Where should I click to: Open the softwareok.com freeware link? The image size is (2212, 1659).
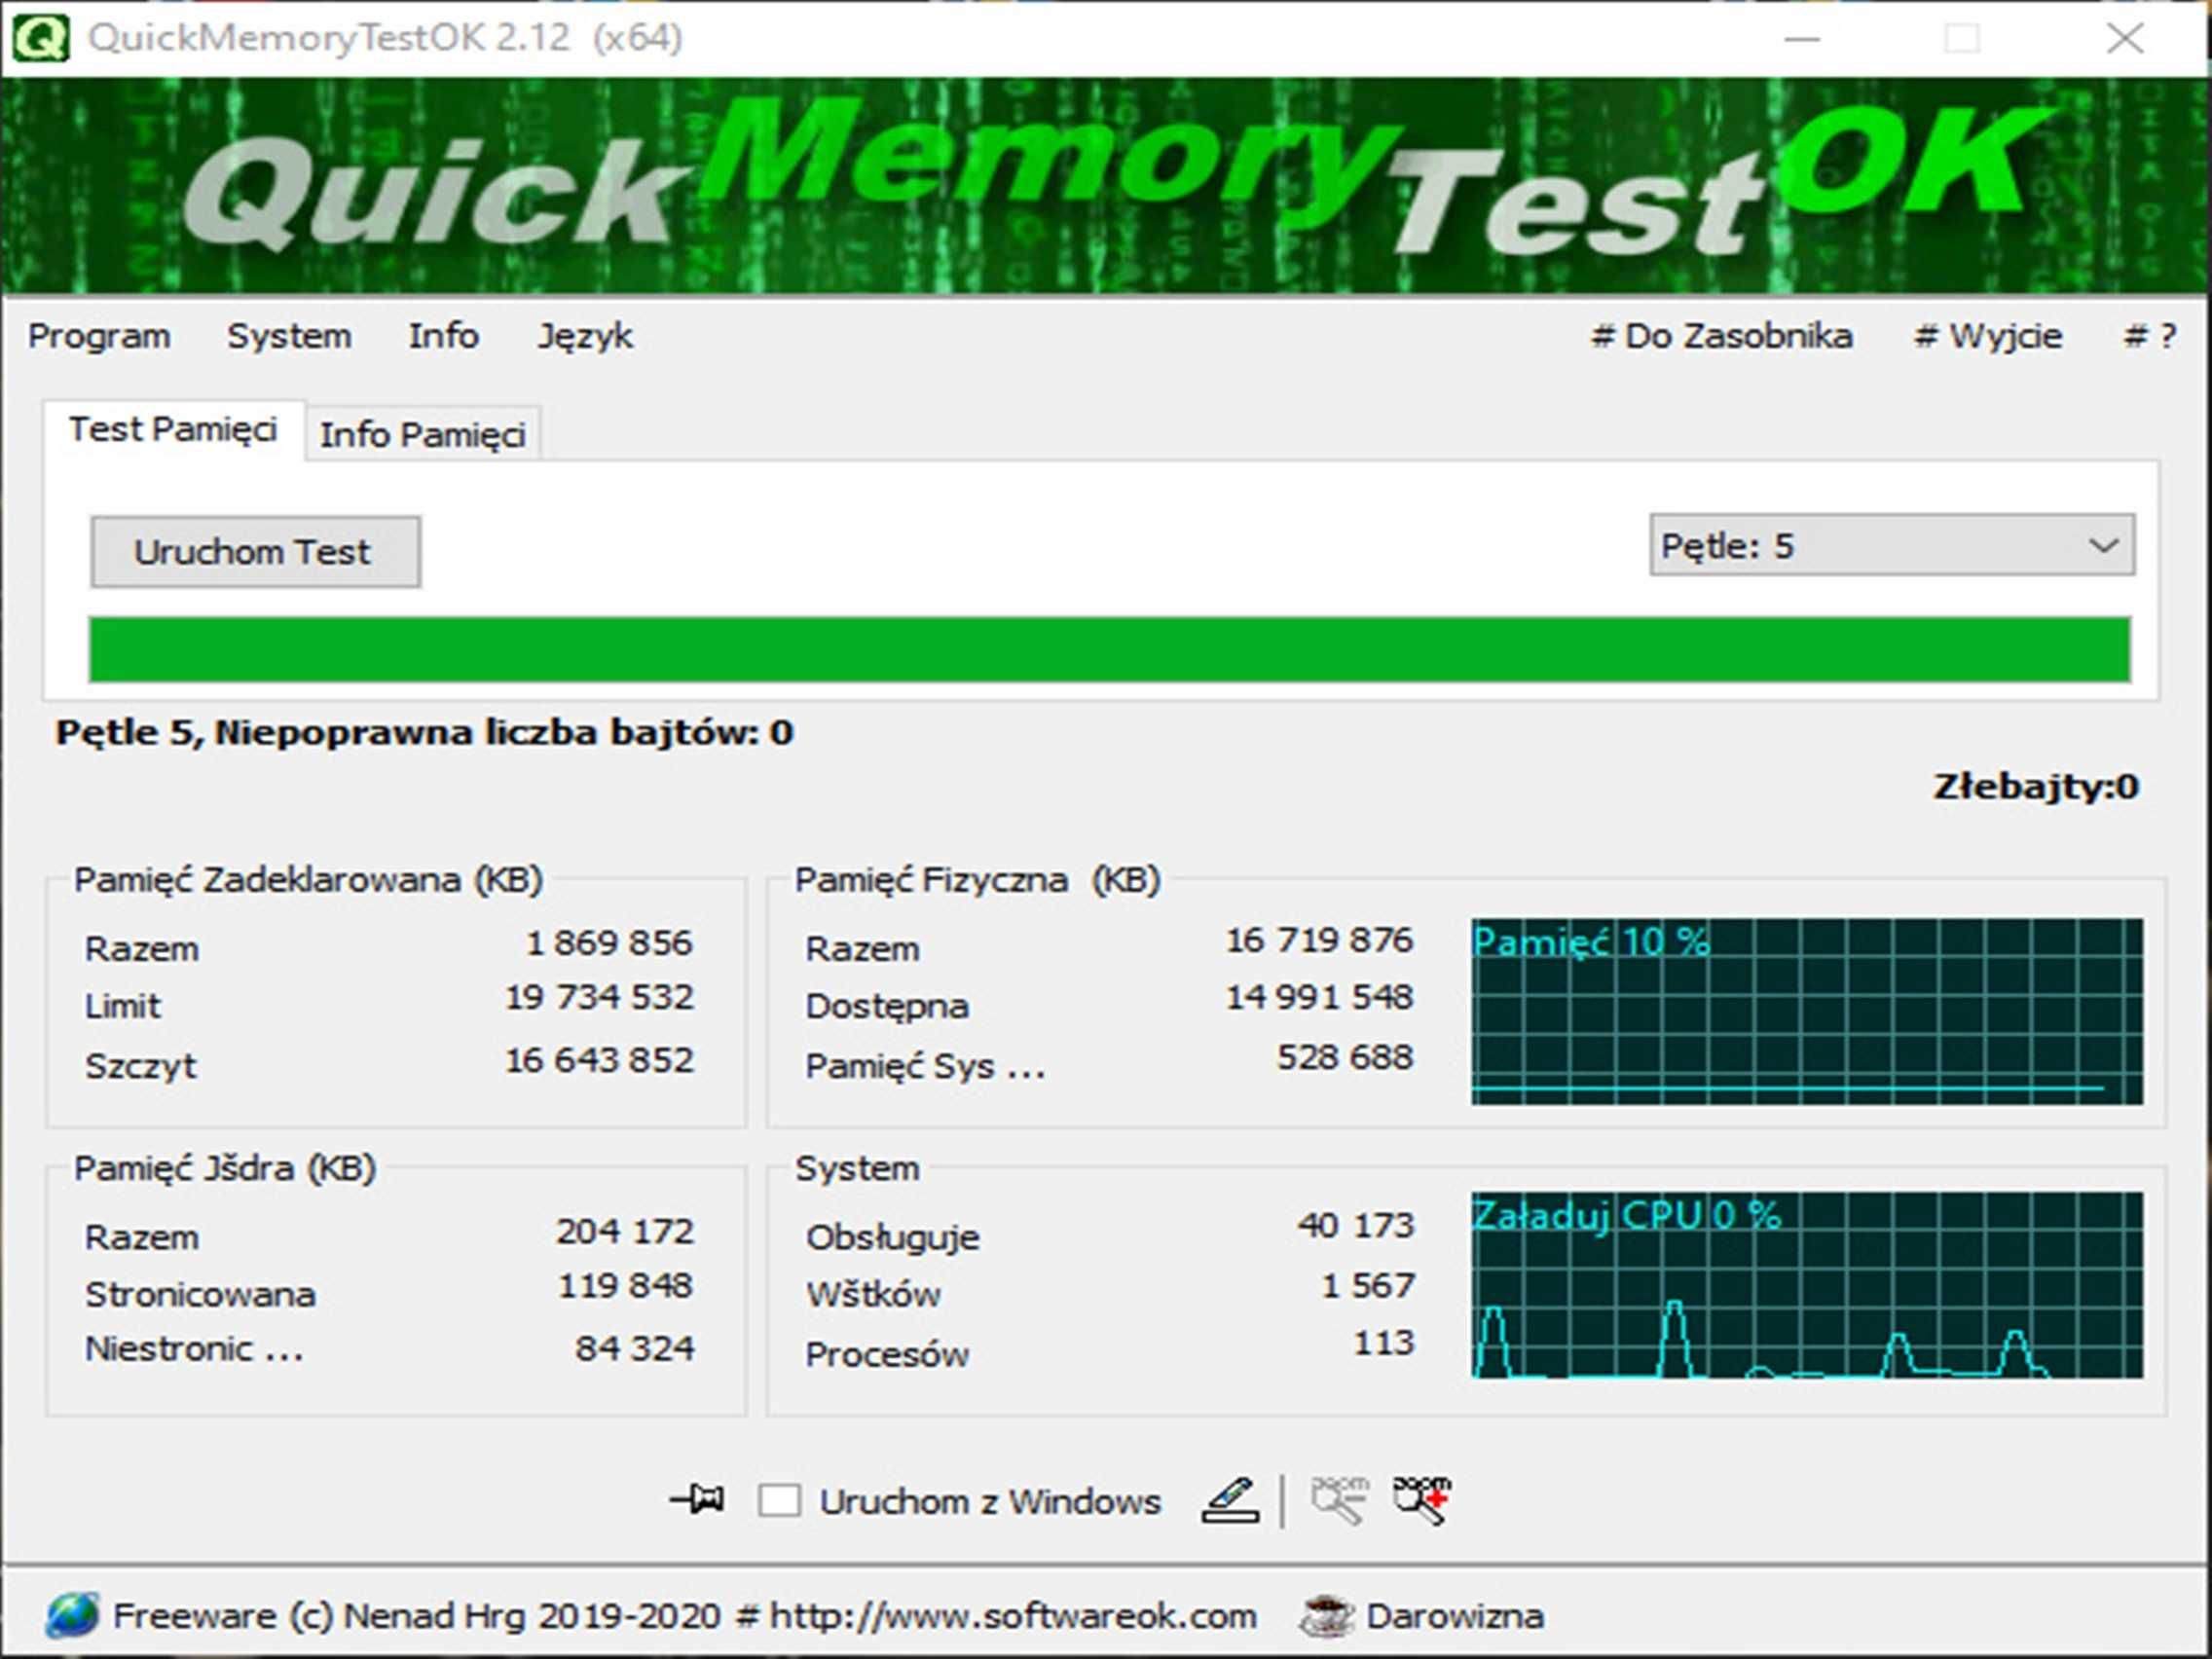click(684, 1616)
